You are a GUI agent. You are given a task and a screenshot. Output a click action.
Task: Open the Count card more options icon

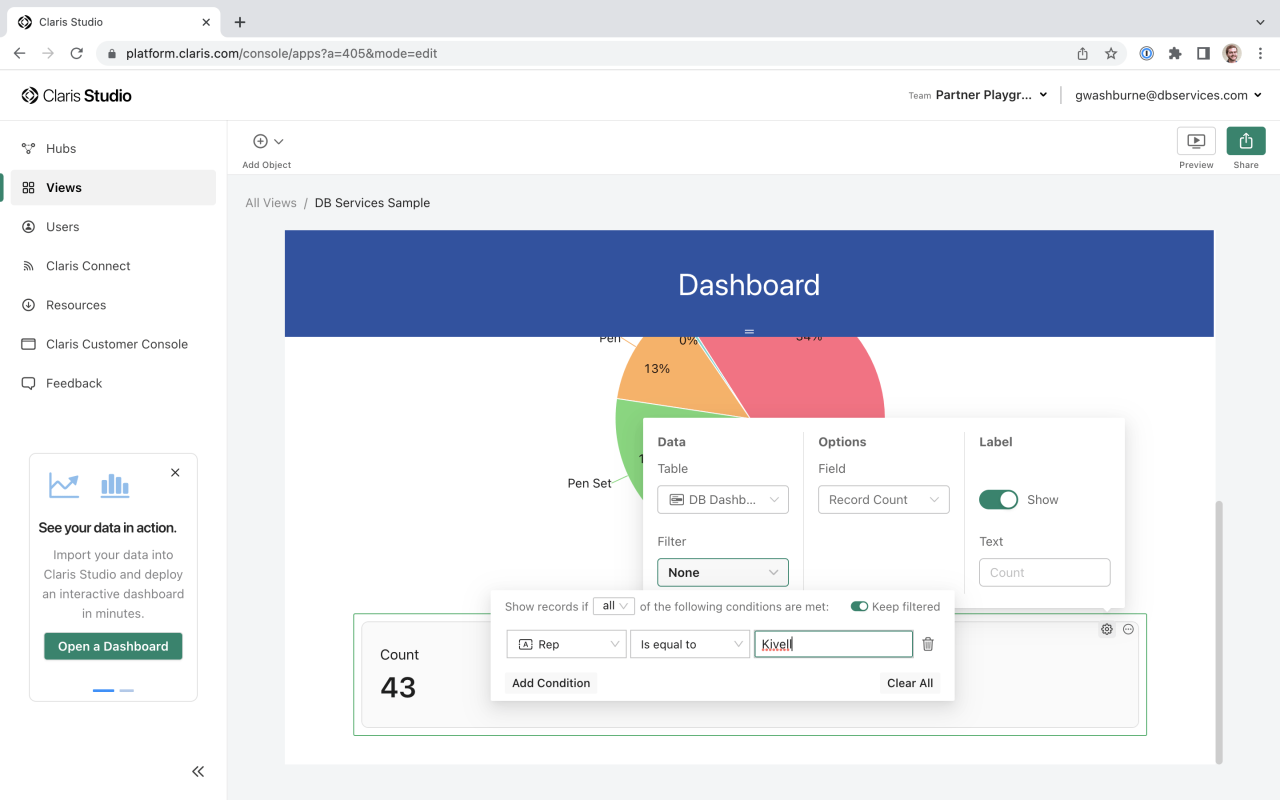point(1128,629)
